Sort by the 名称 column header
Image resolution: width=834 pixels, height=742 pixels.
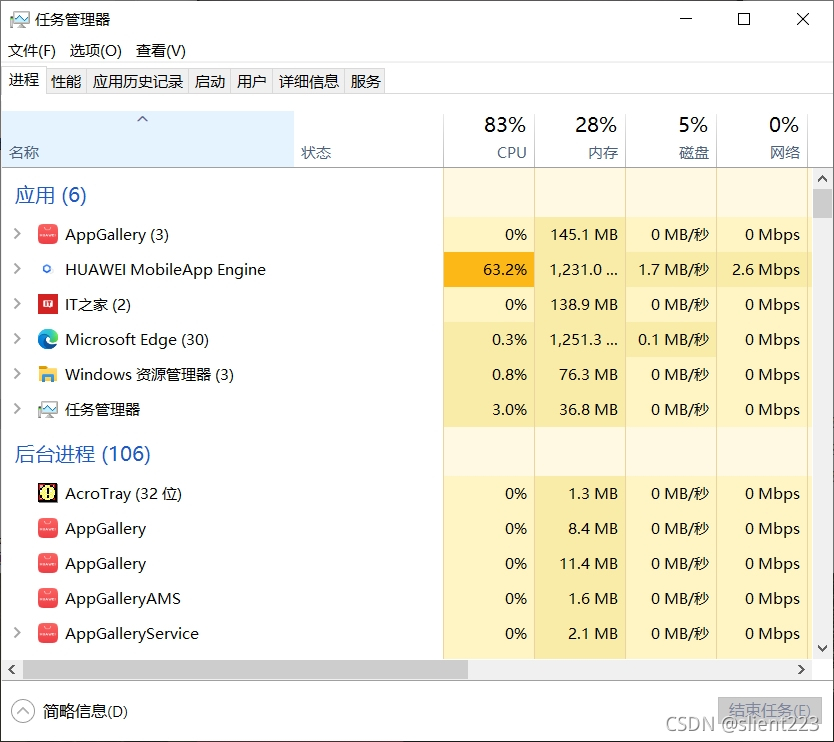[148, 139]
